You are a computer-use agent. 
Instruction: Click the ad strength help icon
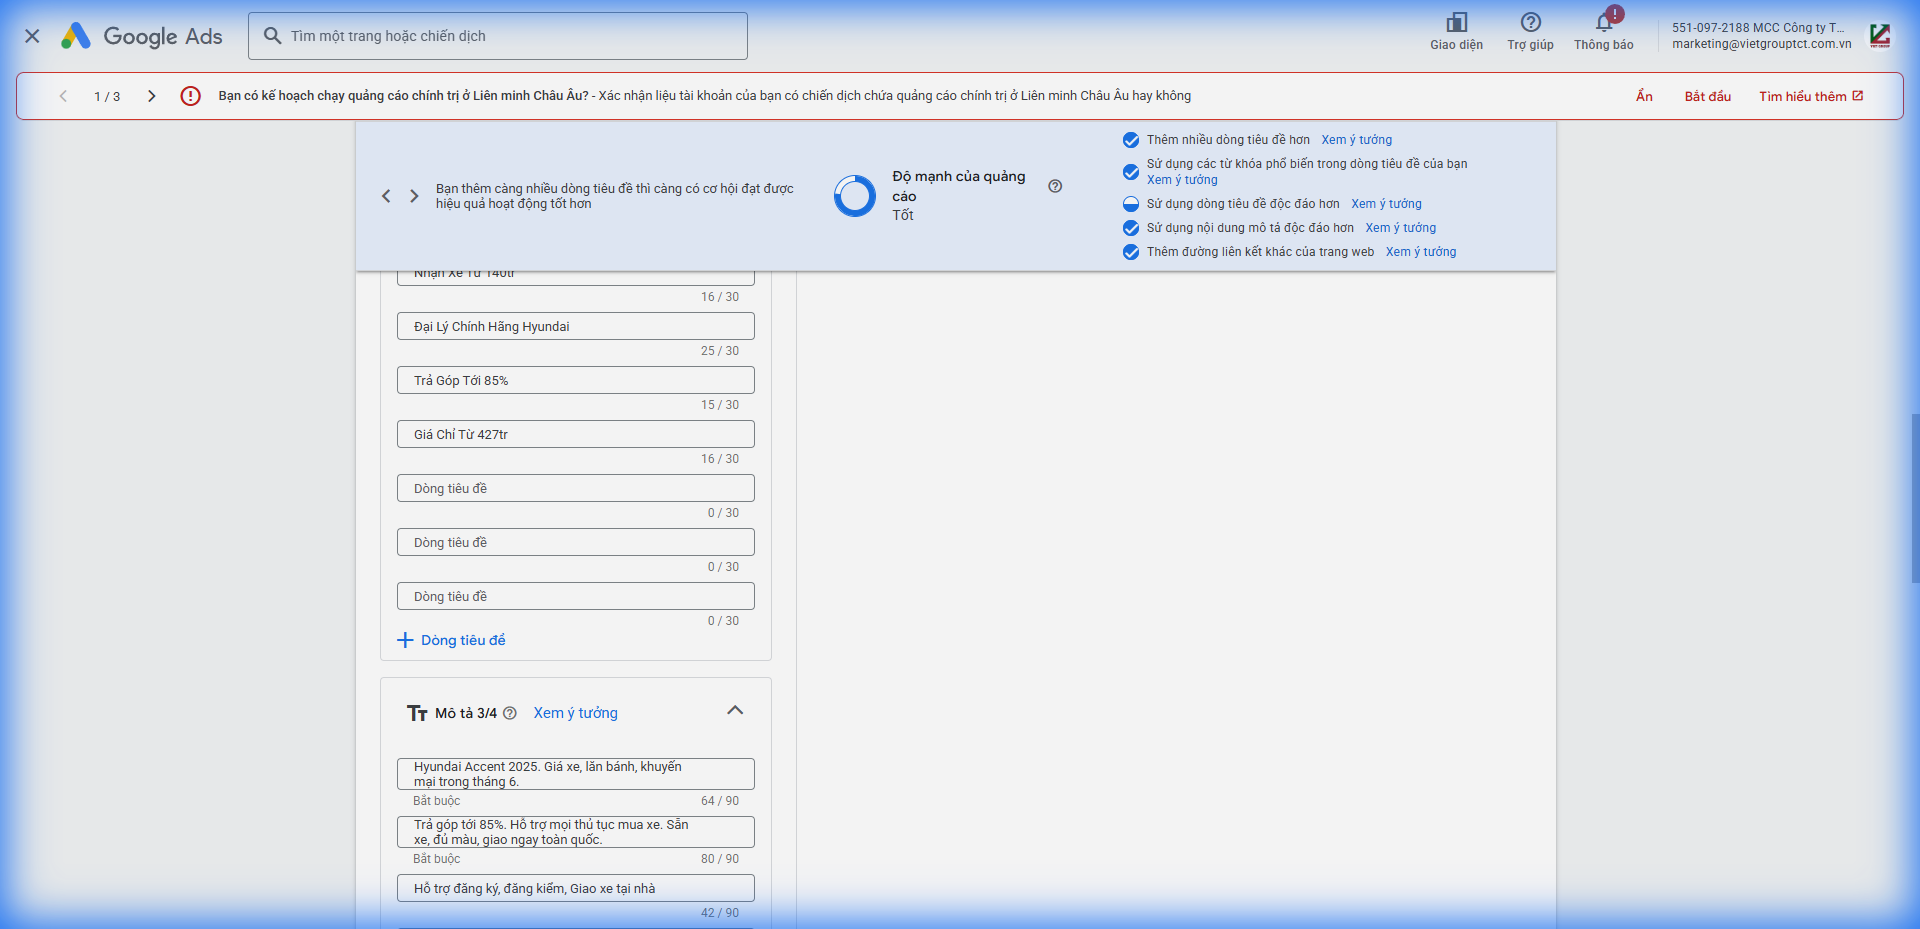click(1055, 186)
